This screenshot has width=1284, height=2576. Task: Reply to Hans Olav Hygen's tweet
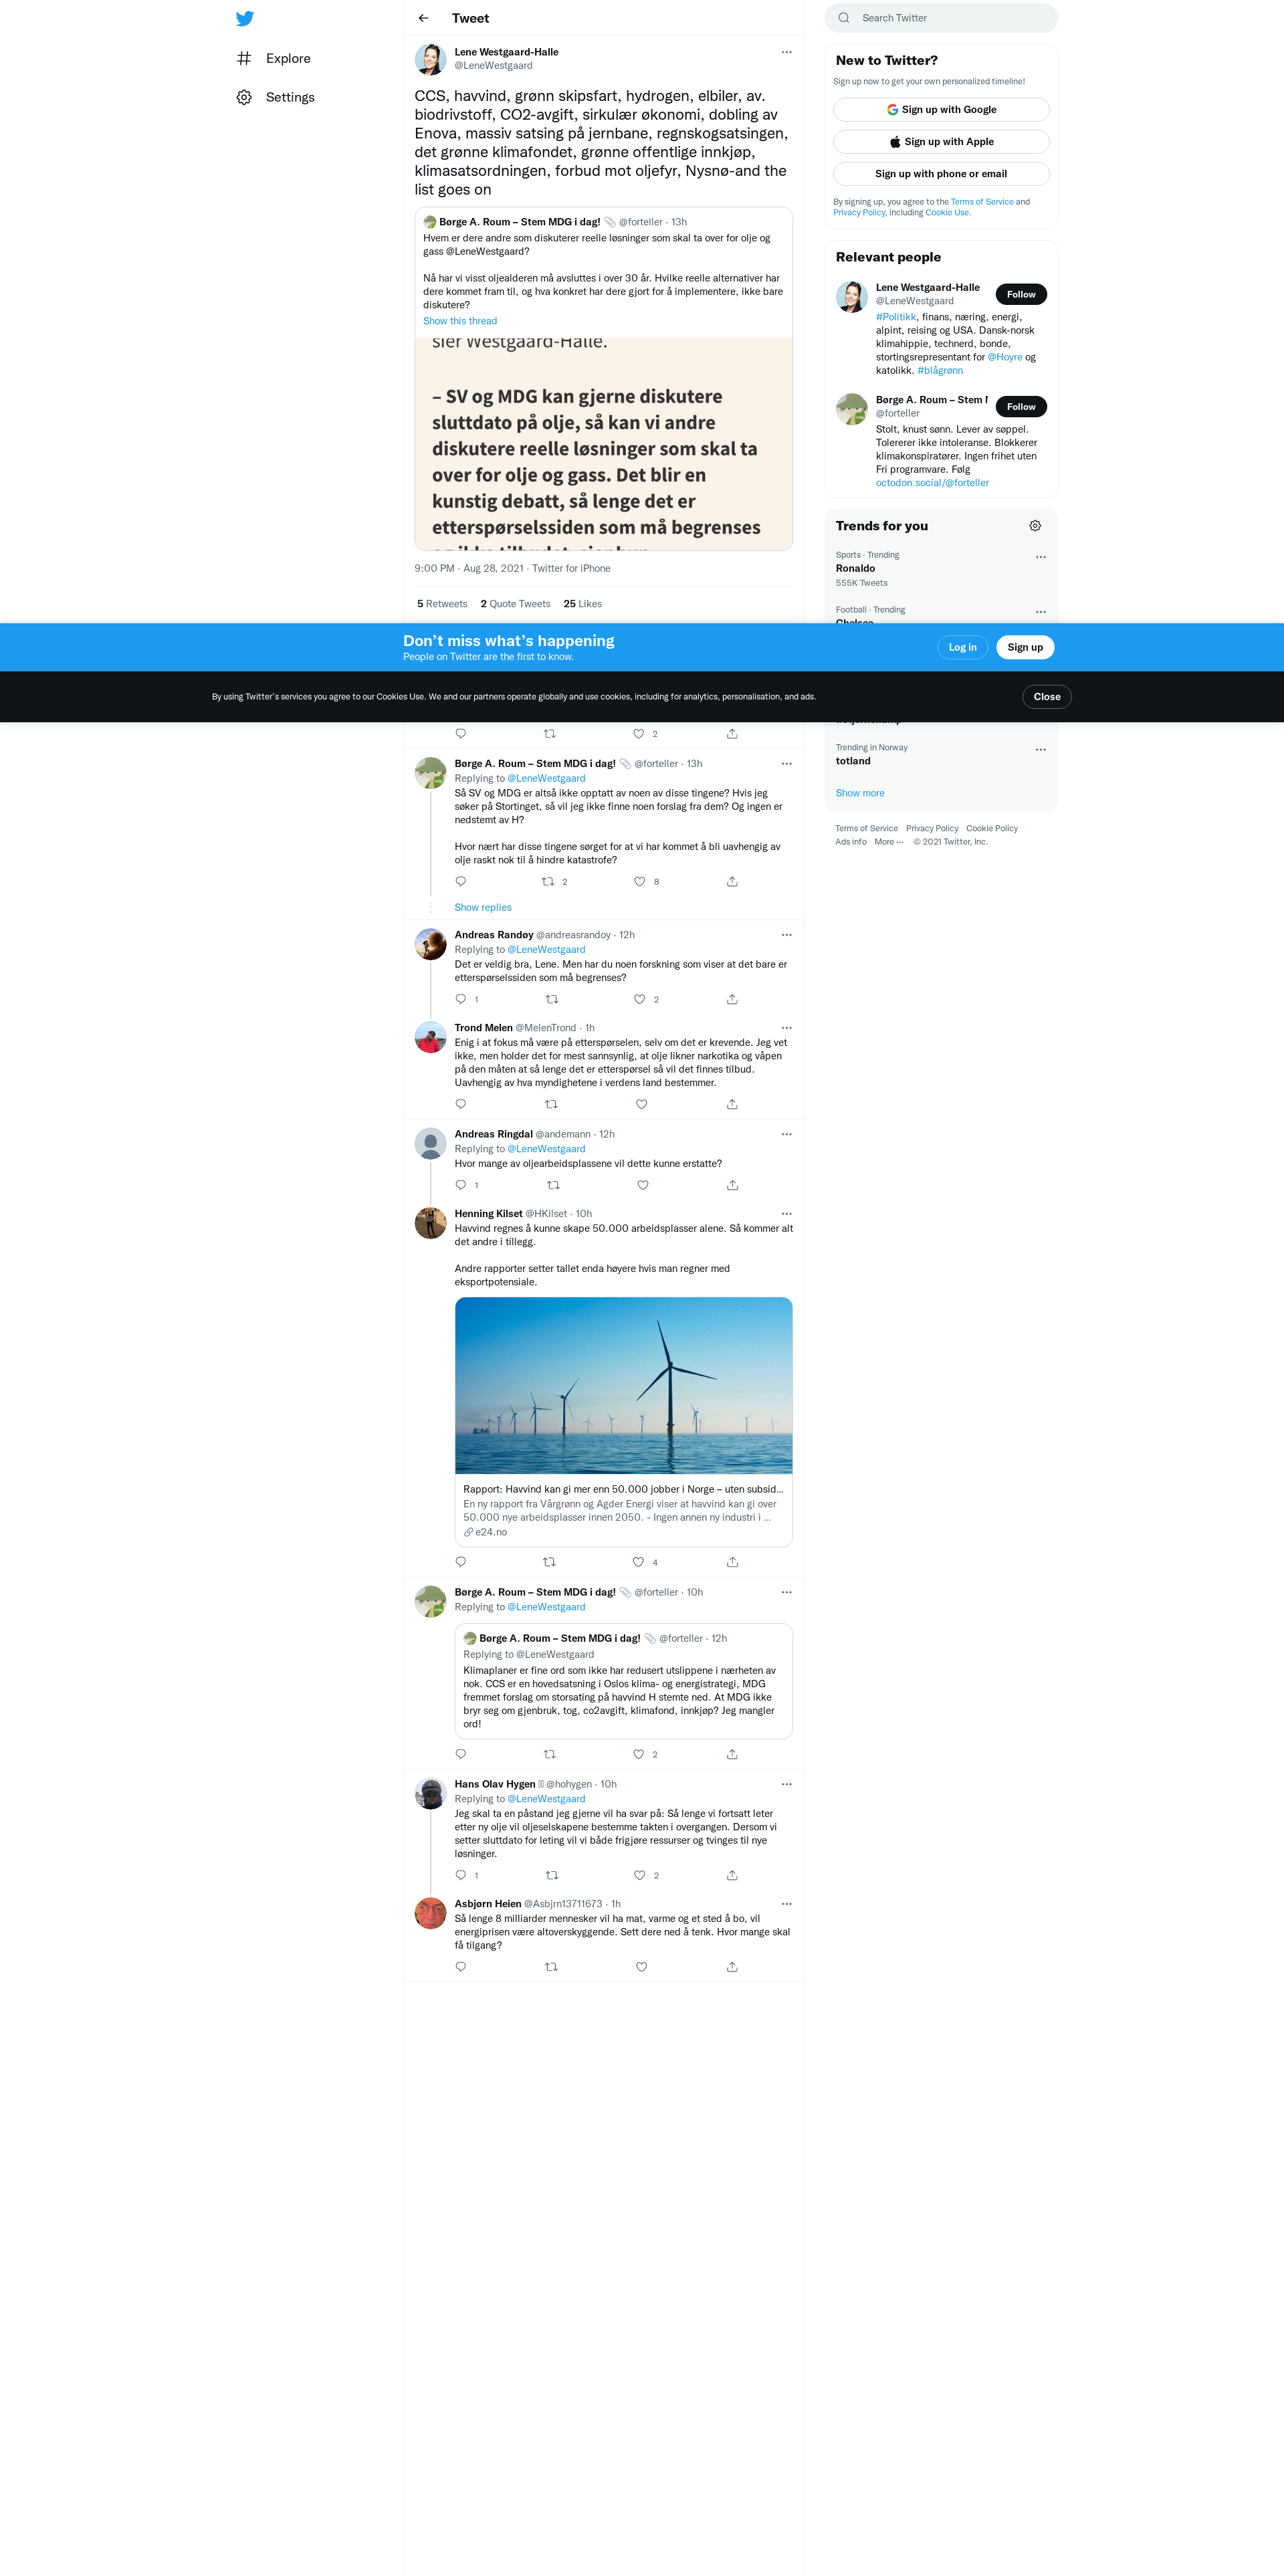(461, 1875)
